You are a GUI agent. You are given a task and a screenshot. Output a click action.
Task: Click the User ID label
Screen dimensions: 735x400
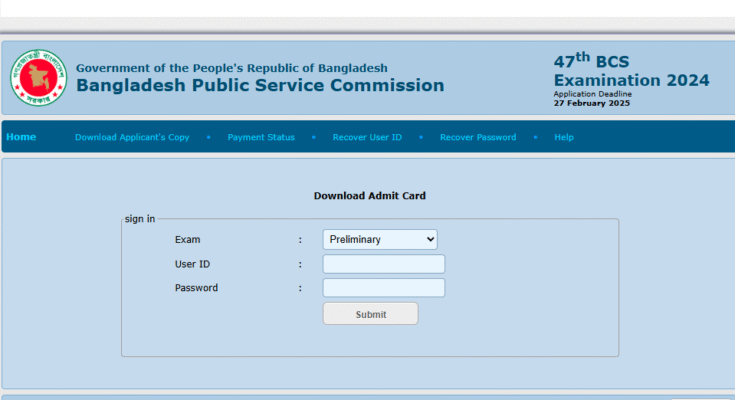[192, 264]
